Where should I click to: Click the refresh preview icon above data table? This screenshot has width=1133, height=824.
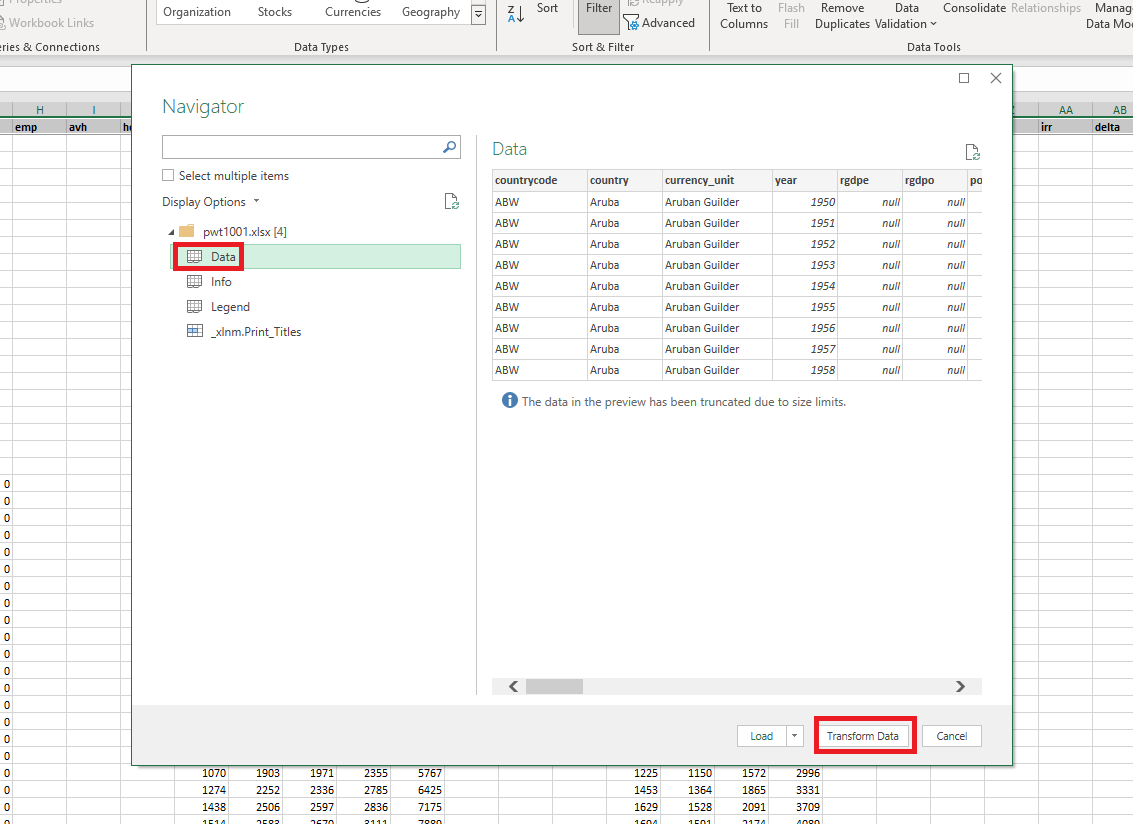(972, 152)
